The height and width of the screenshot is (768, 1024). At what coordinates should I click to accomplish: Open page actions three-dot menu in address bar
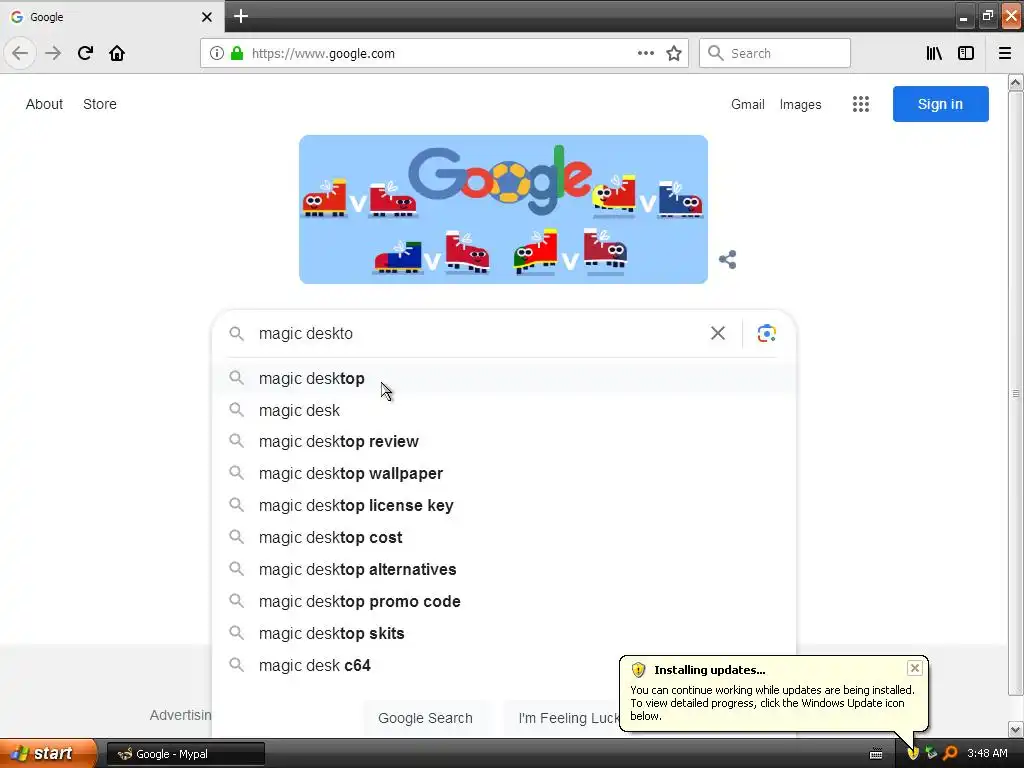[645, 53]
